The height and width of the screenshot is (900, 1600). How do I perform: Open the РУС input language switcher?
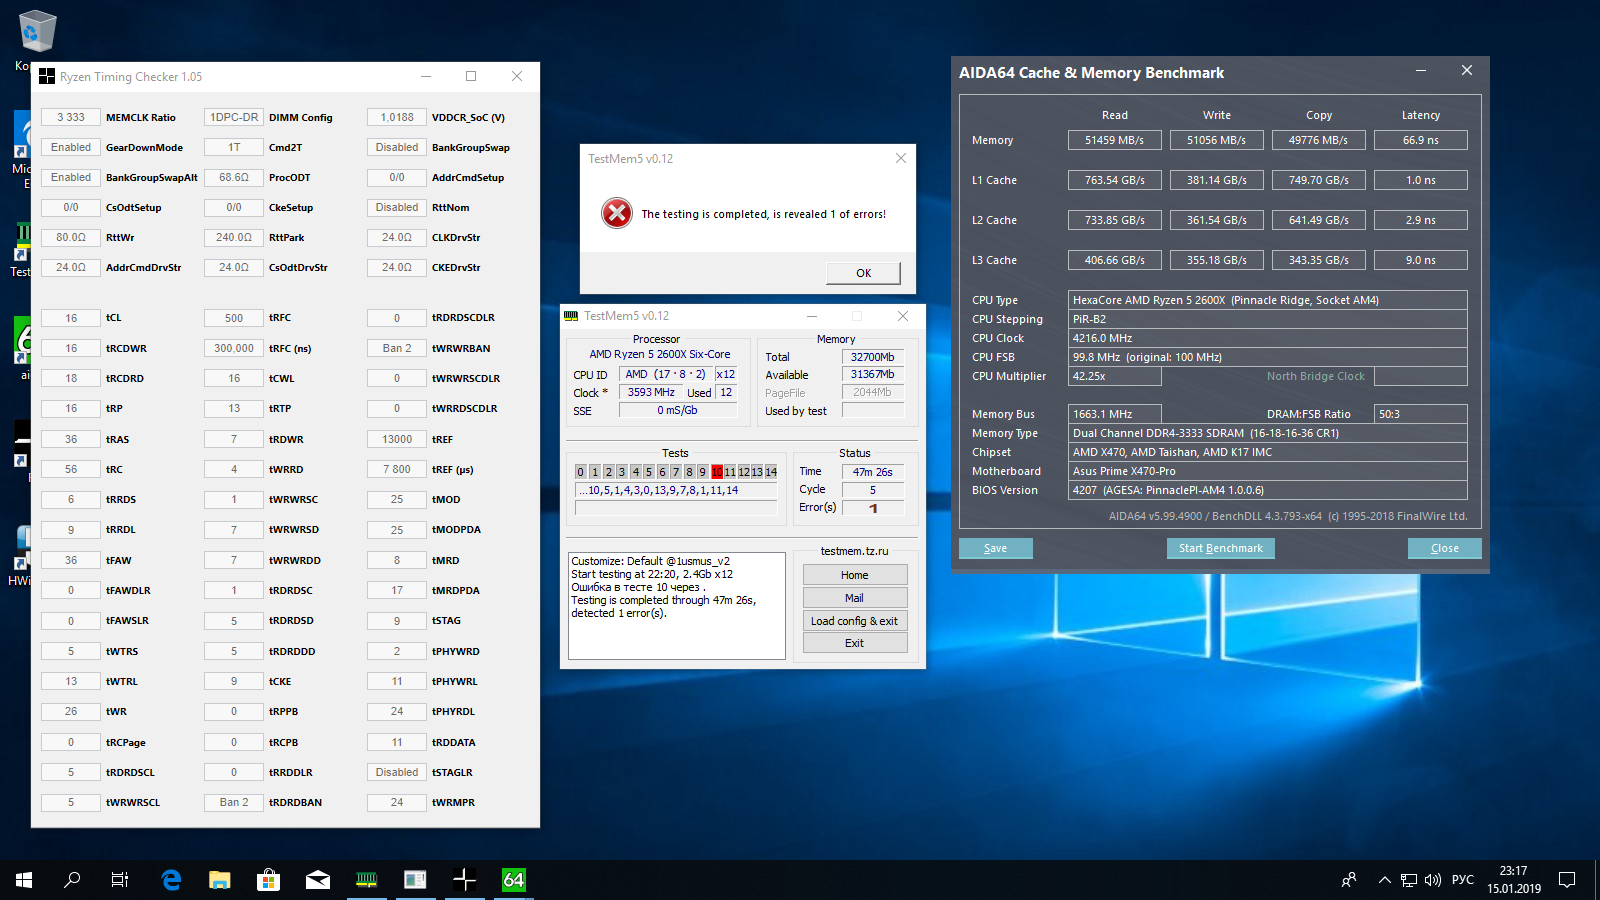pos(1462,880)
